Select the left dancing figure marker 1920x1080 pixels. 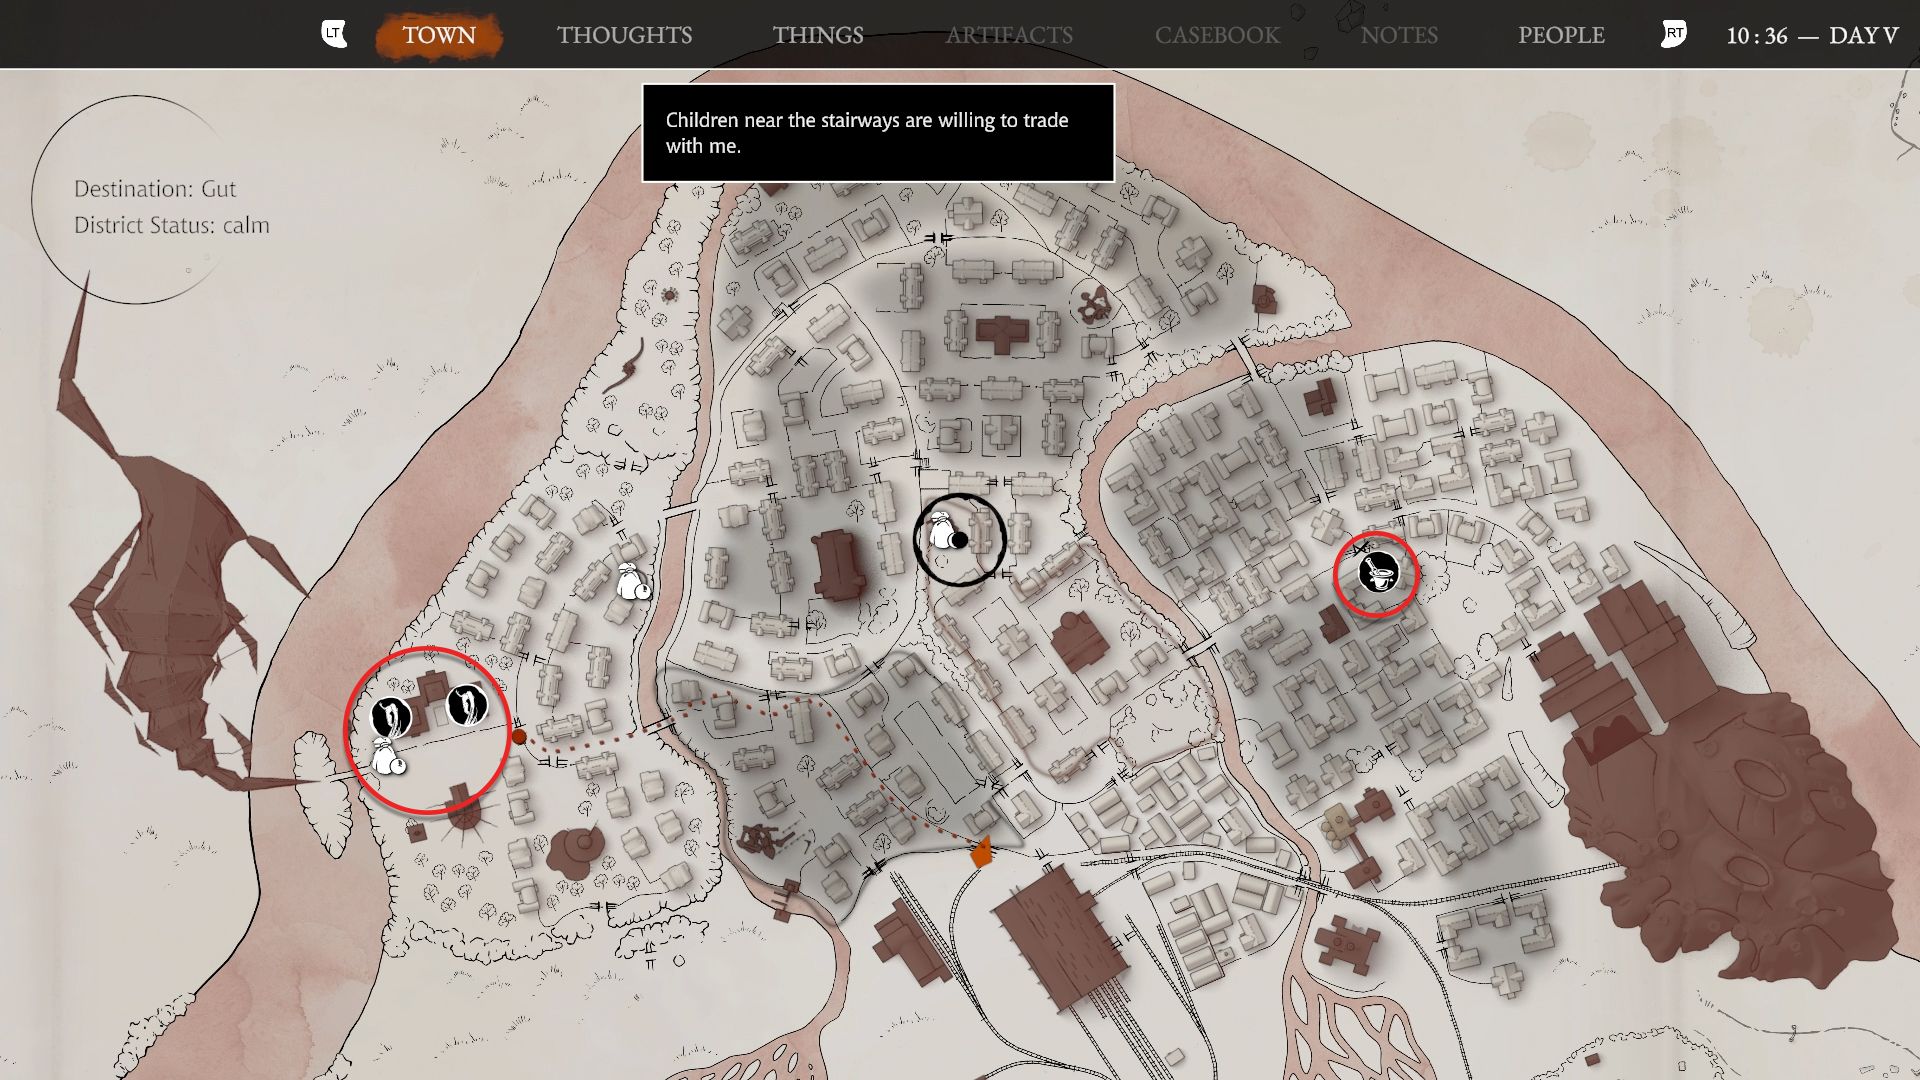390,716
